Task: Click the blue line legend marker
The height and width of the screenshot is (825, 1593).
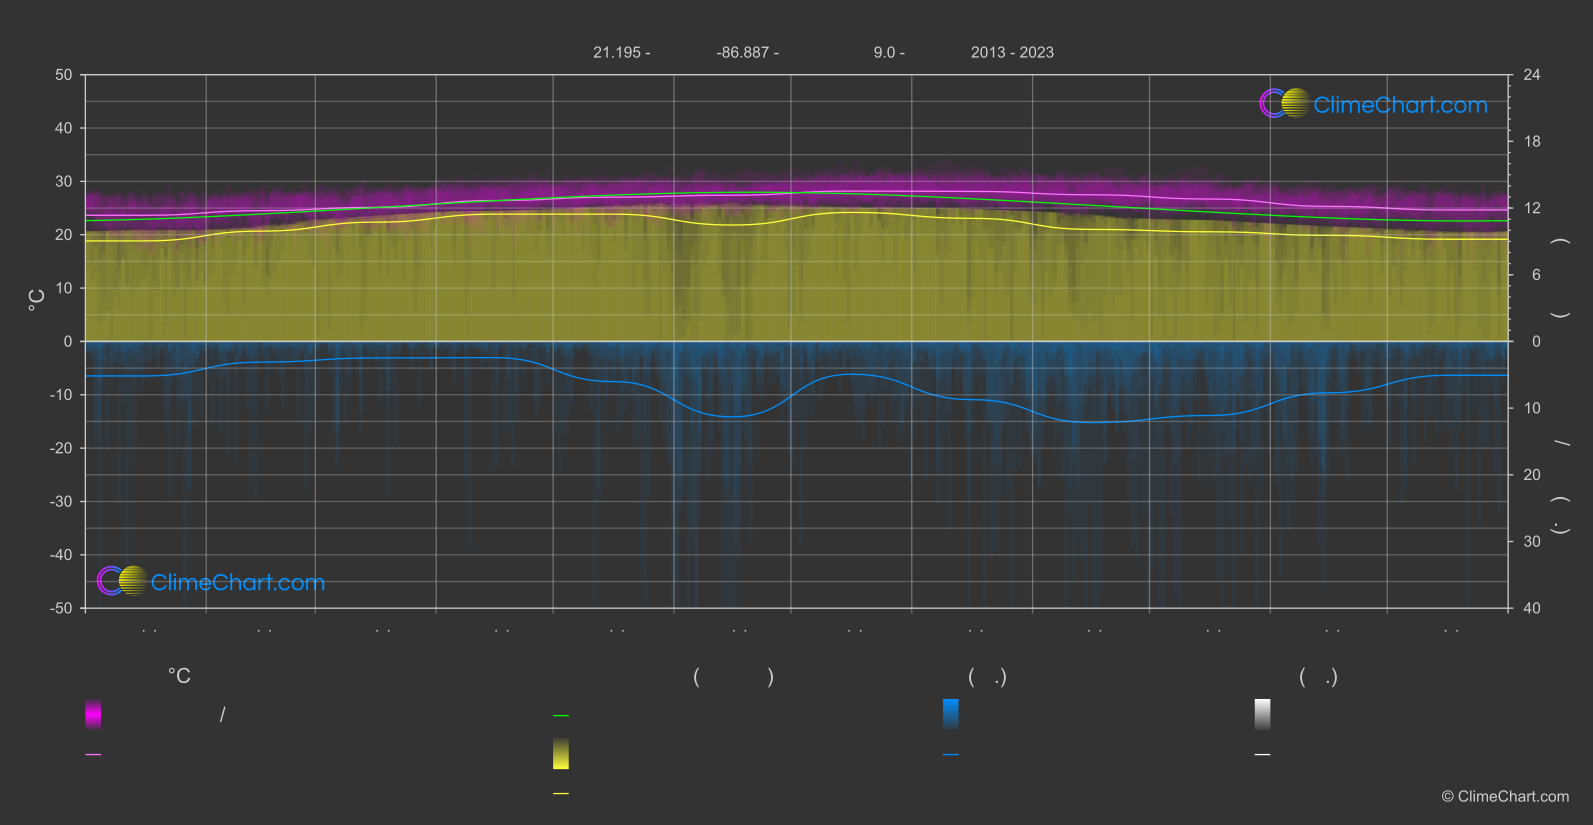Action: (x=951, y=754)
